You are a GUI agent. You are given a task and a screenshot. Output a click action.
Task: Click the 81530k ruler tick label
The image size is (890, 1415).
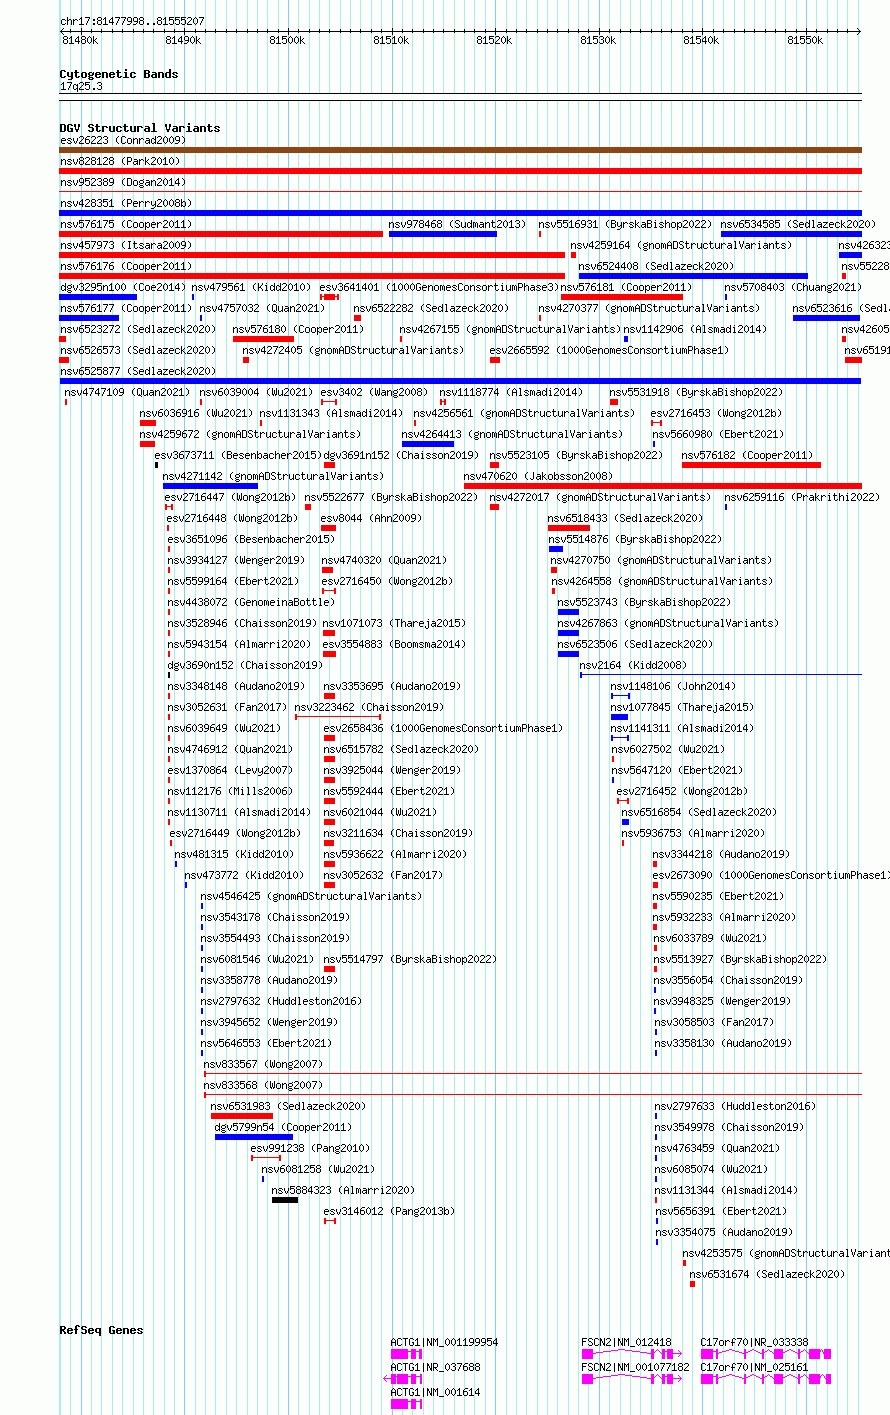click(597, 40)
